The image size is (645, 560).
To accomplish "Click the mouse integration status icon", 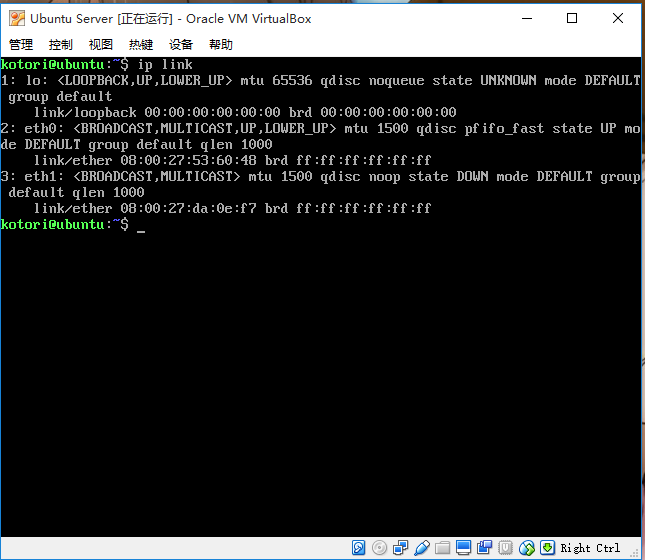I will 527,548.
